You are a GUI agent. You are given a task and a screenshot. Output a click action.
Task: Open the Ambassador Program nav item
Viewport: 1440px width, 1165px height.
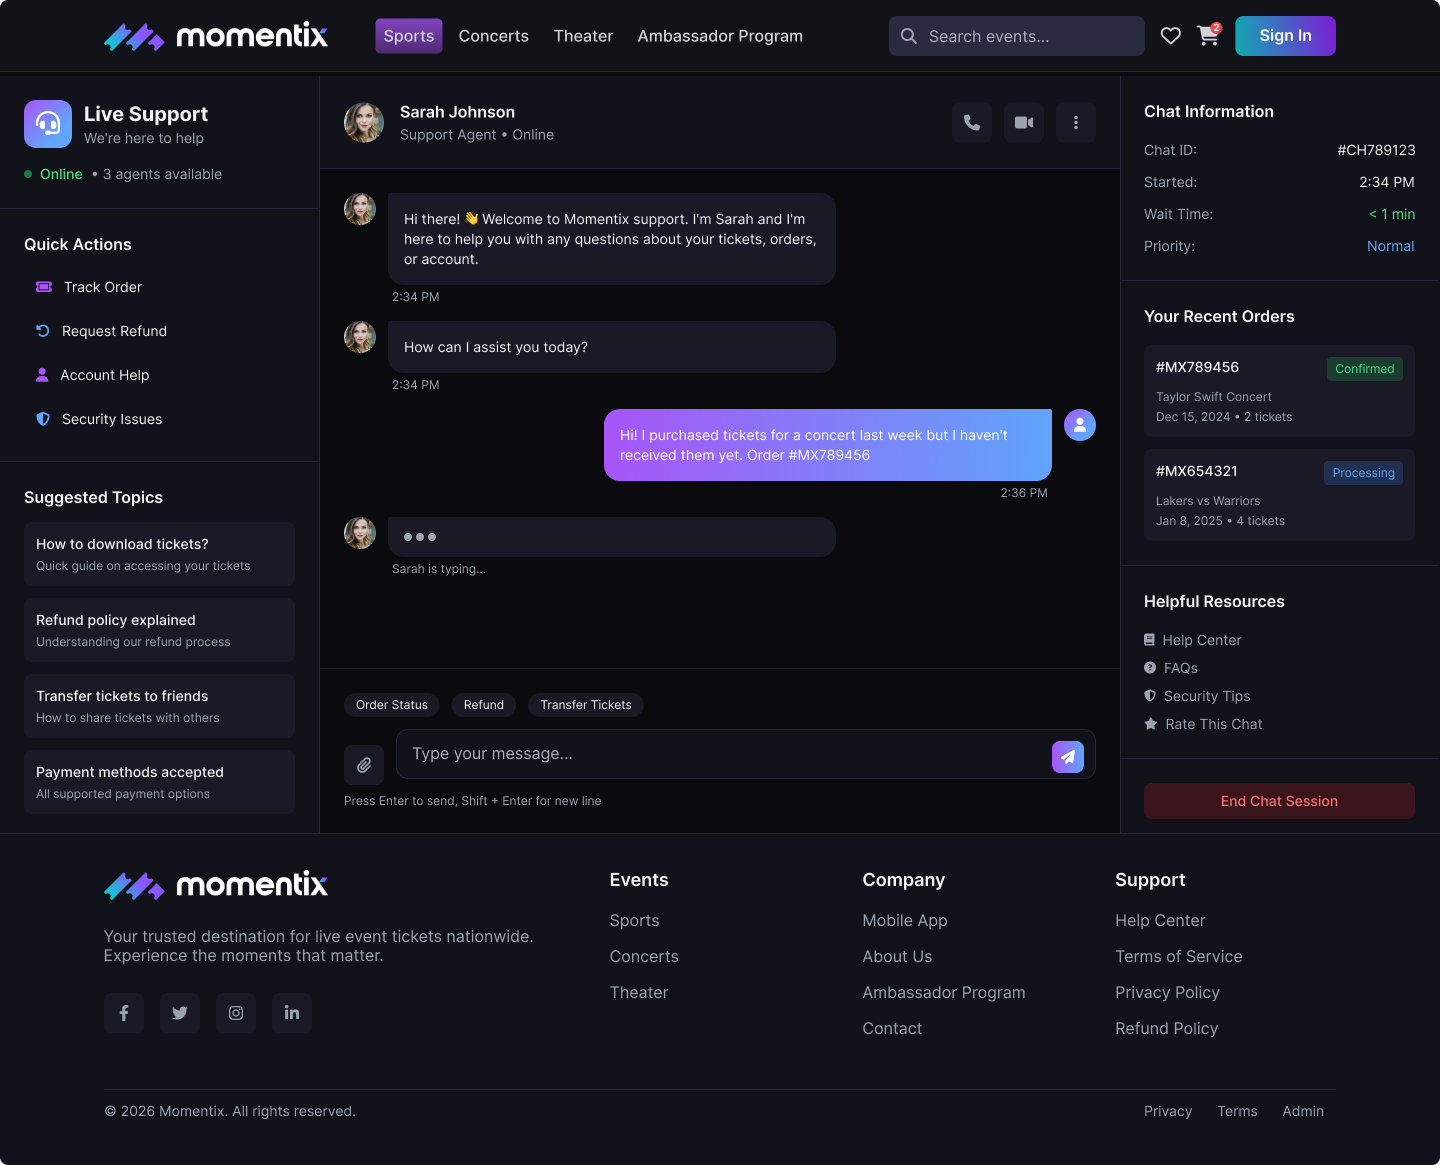[720, 36]
